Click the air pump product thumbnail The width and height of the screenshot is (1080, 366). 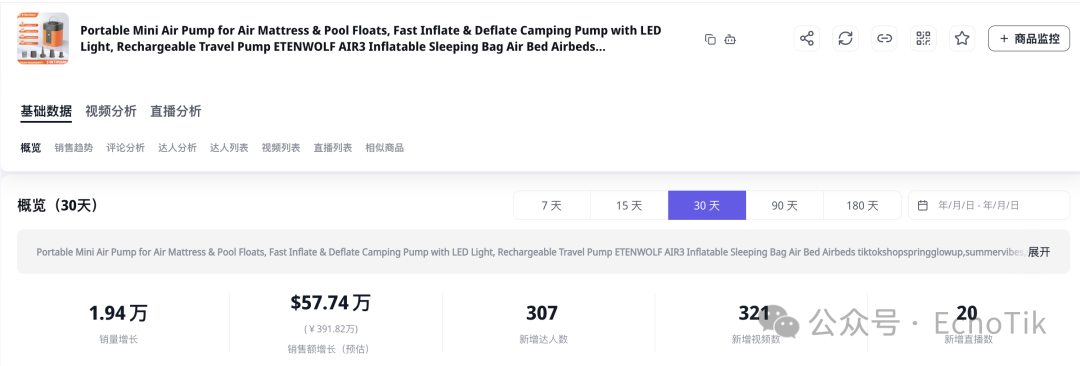click(42, 40)
